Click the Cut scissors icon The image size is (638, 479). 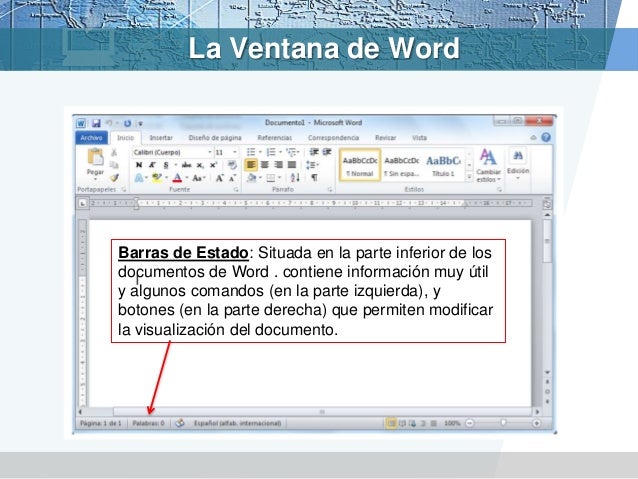click(x=114, y=152)
